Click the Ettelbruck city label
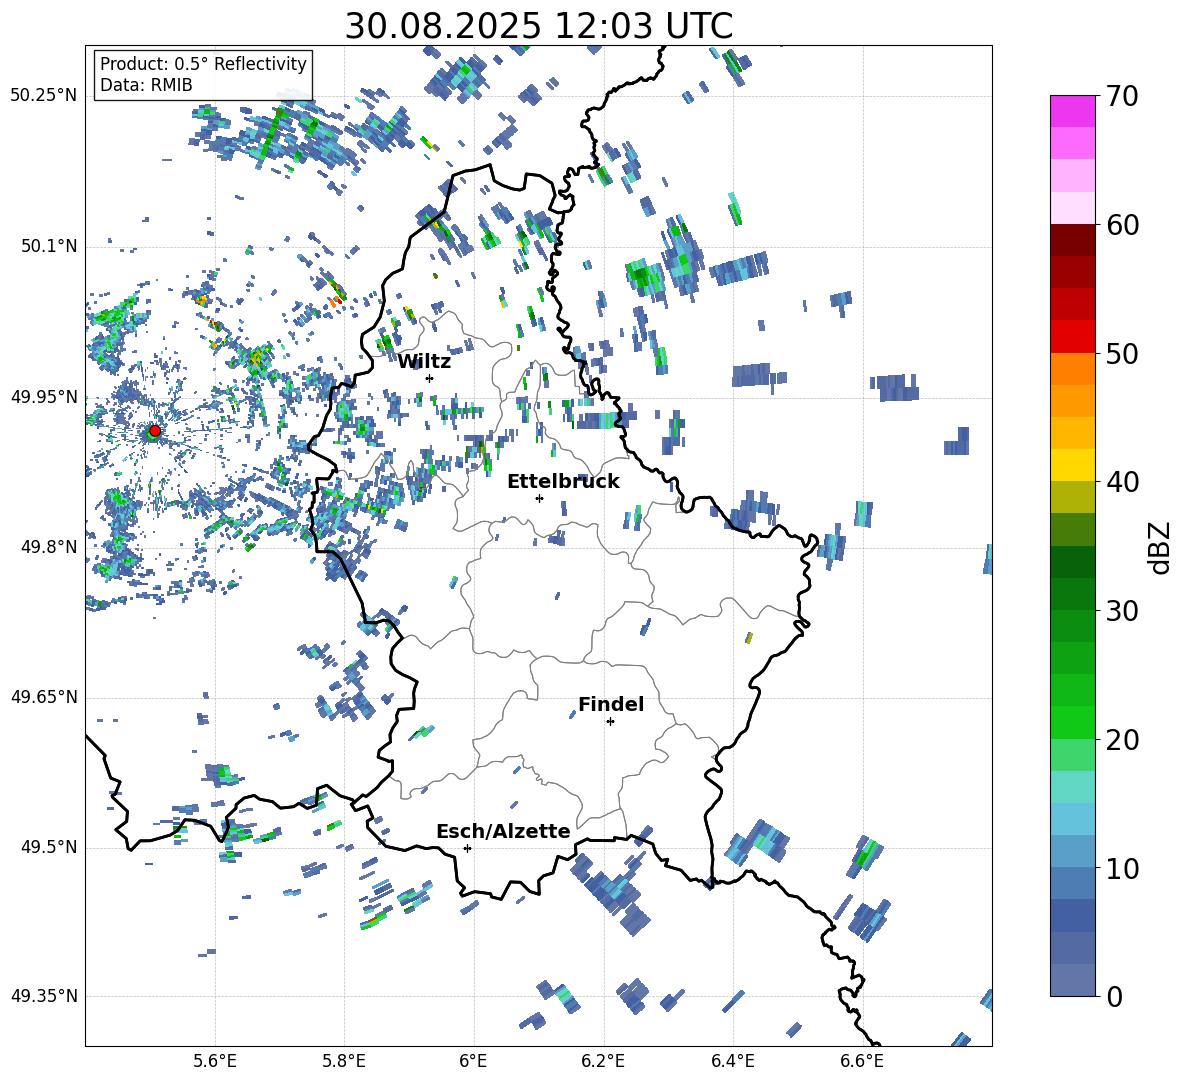 coord(563,482)
